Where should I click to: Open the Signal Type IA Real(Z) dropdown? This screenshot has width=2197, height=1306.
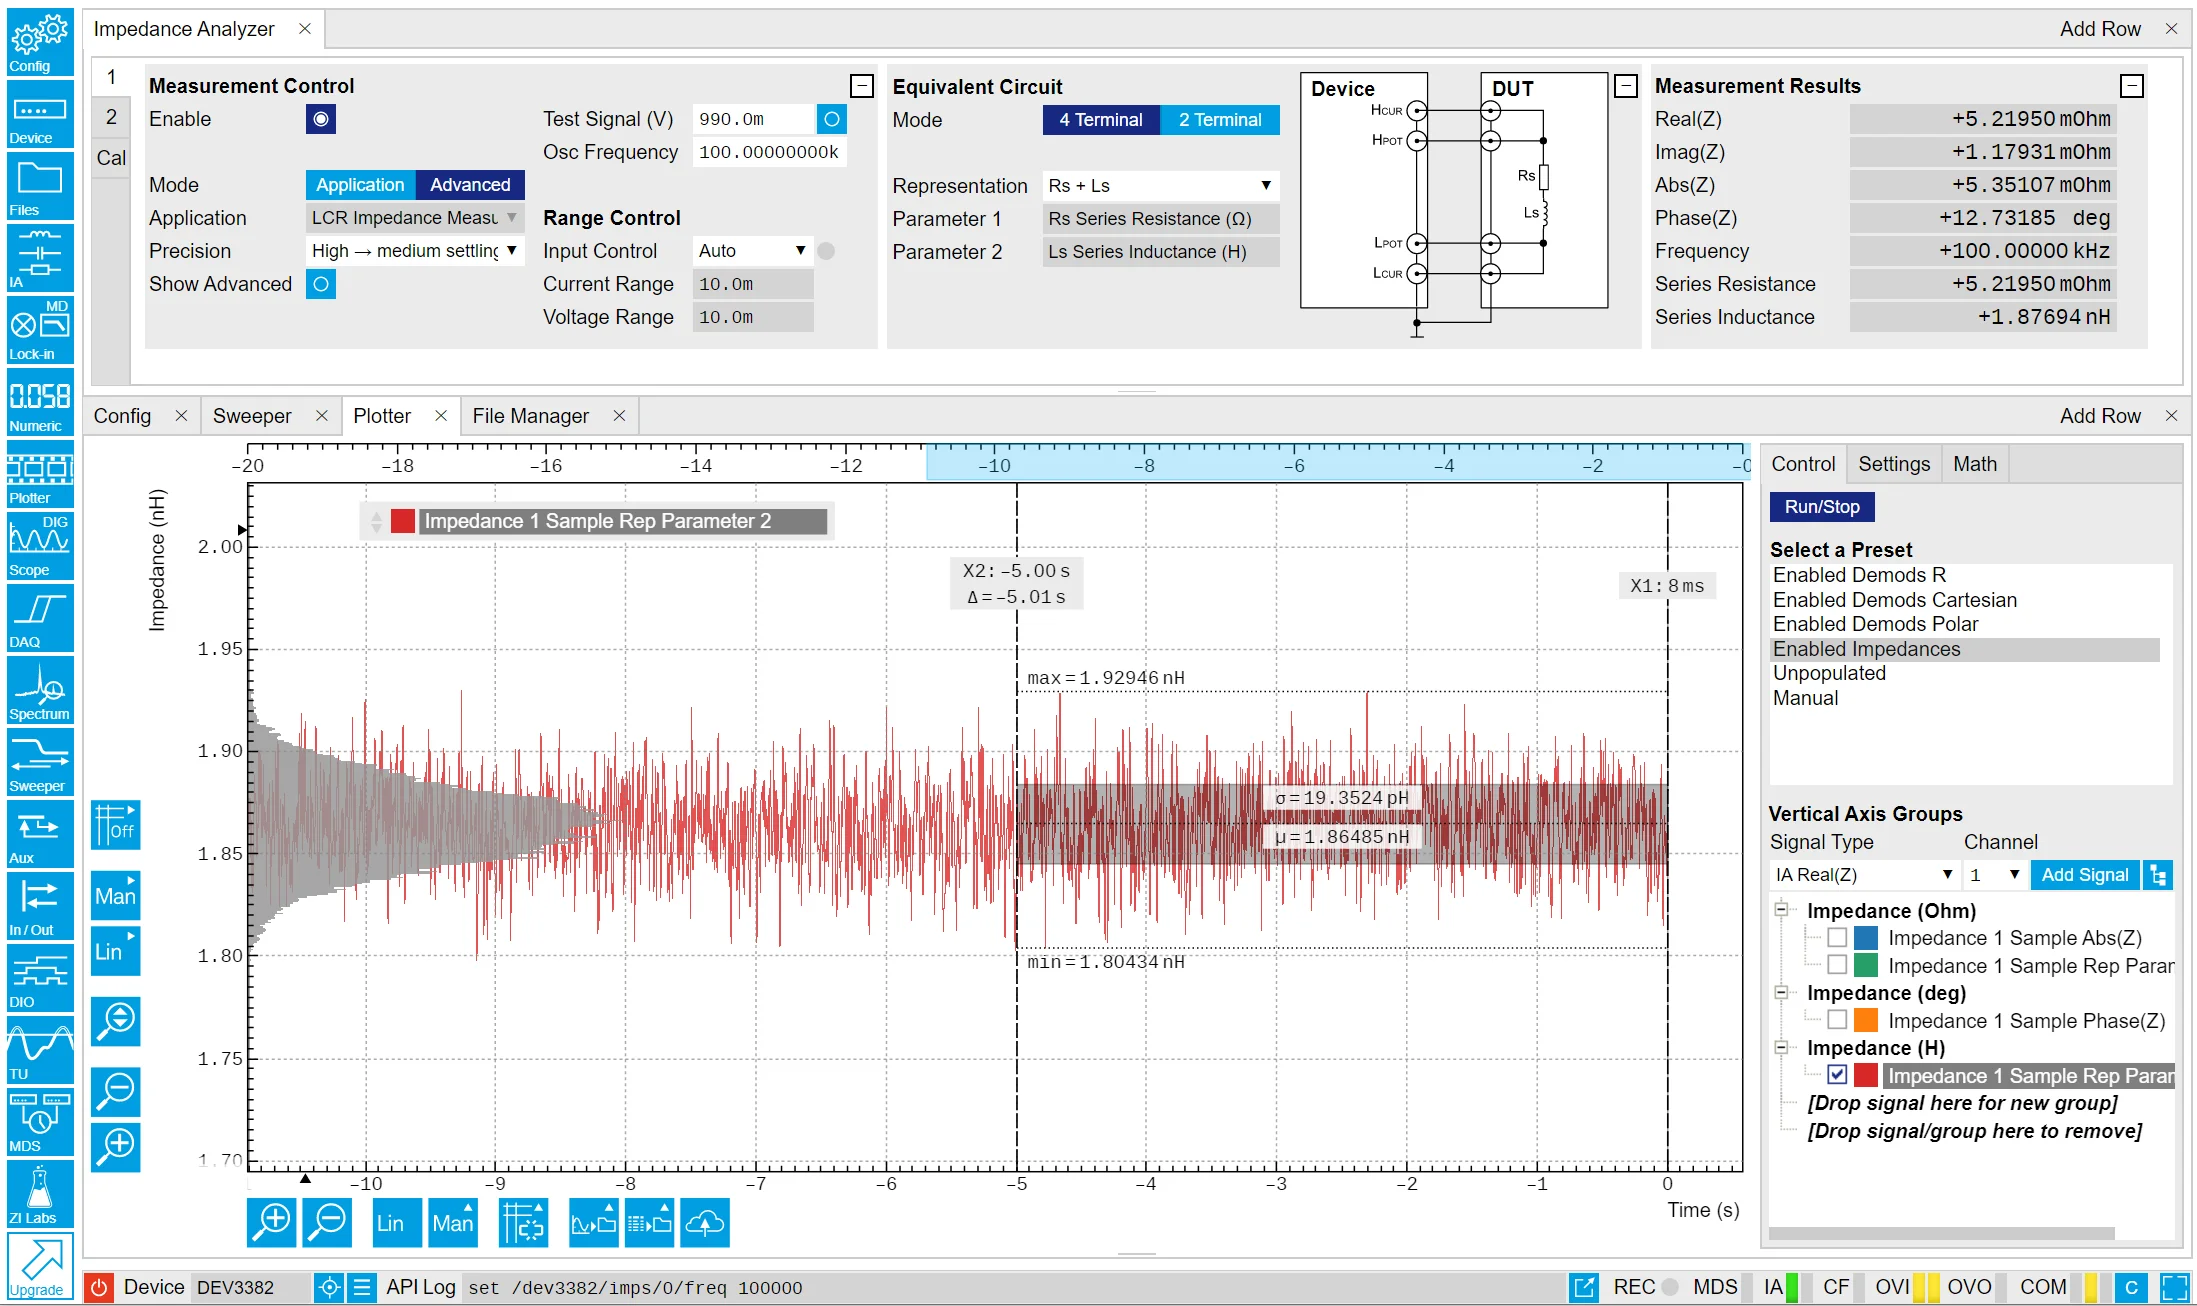(x=1864, y=875)
